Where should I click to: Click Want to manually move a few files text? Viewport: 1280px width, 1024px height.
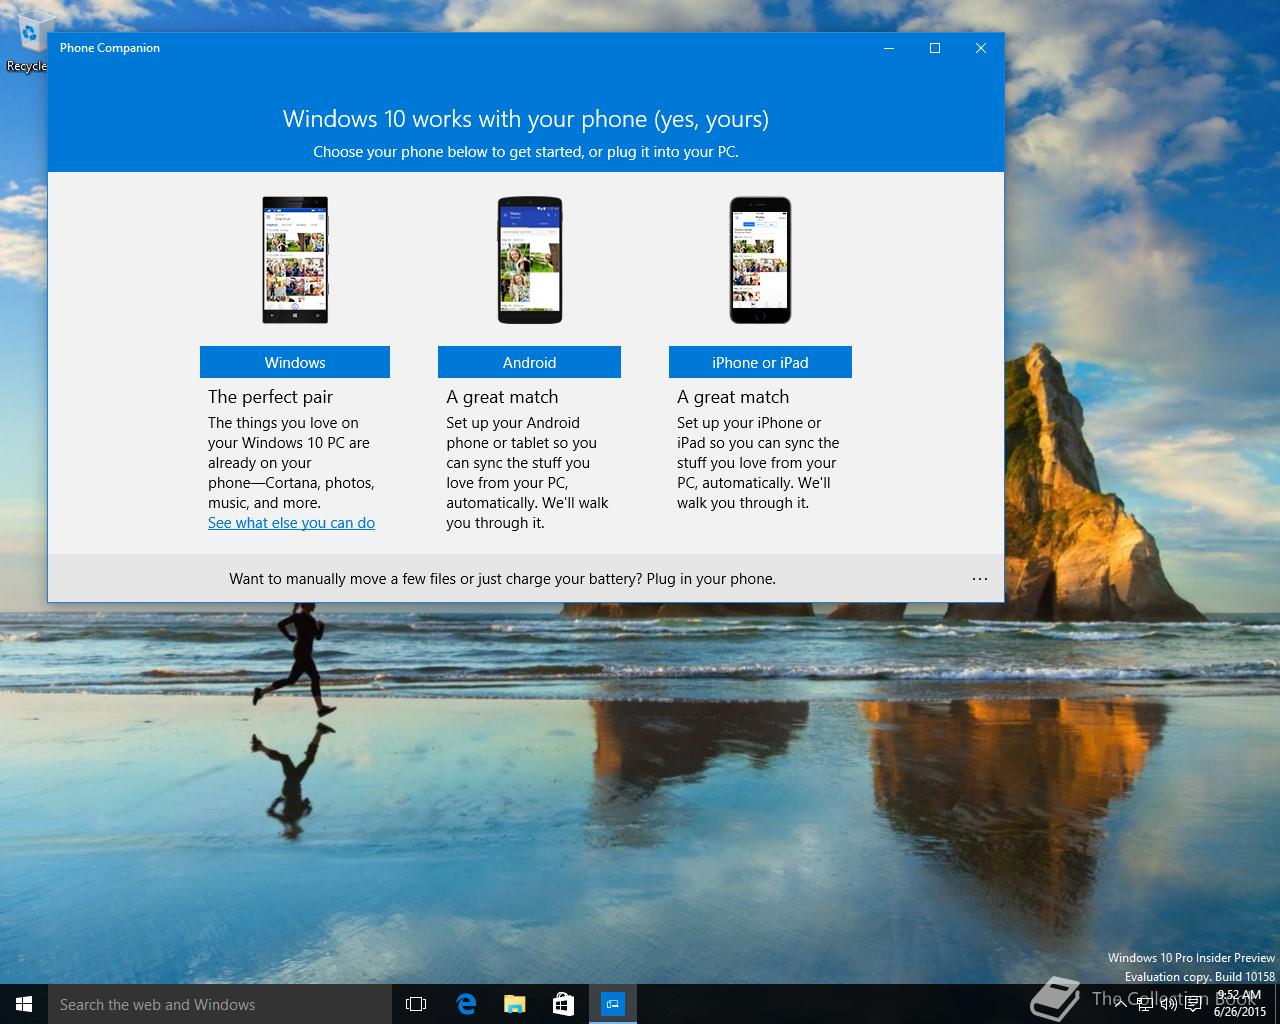[502, 579]
